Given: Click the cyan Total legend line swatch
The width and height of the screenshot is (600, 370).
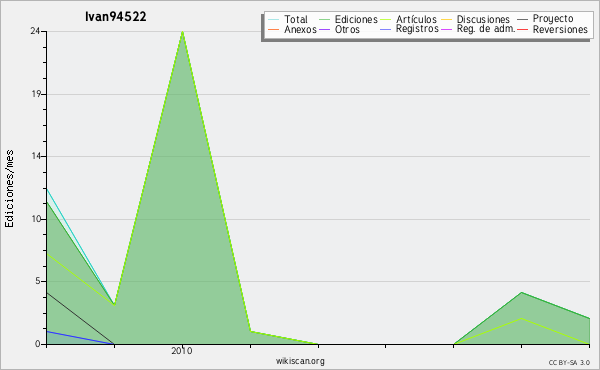Looking at the screenshot, I should (274, 19).
